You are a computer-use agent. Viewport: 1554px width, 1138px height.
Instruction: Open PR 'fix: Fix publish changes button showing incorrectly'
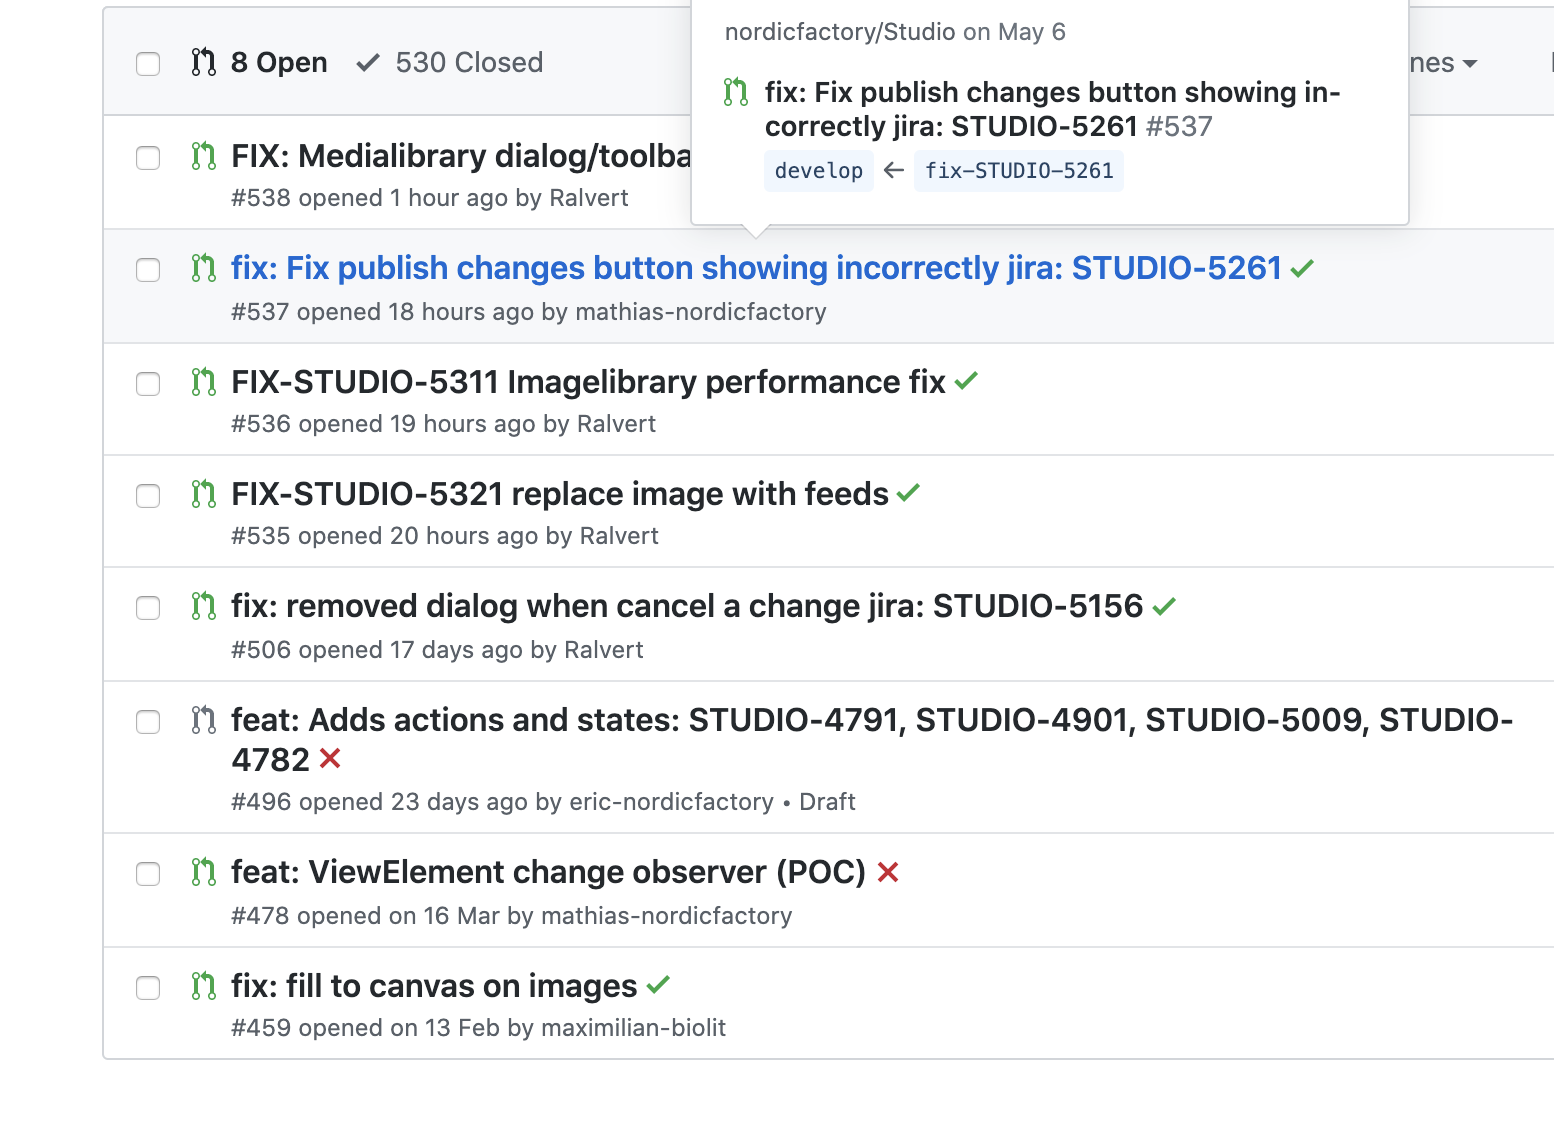coord(756,268)
